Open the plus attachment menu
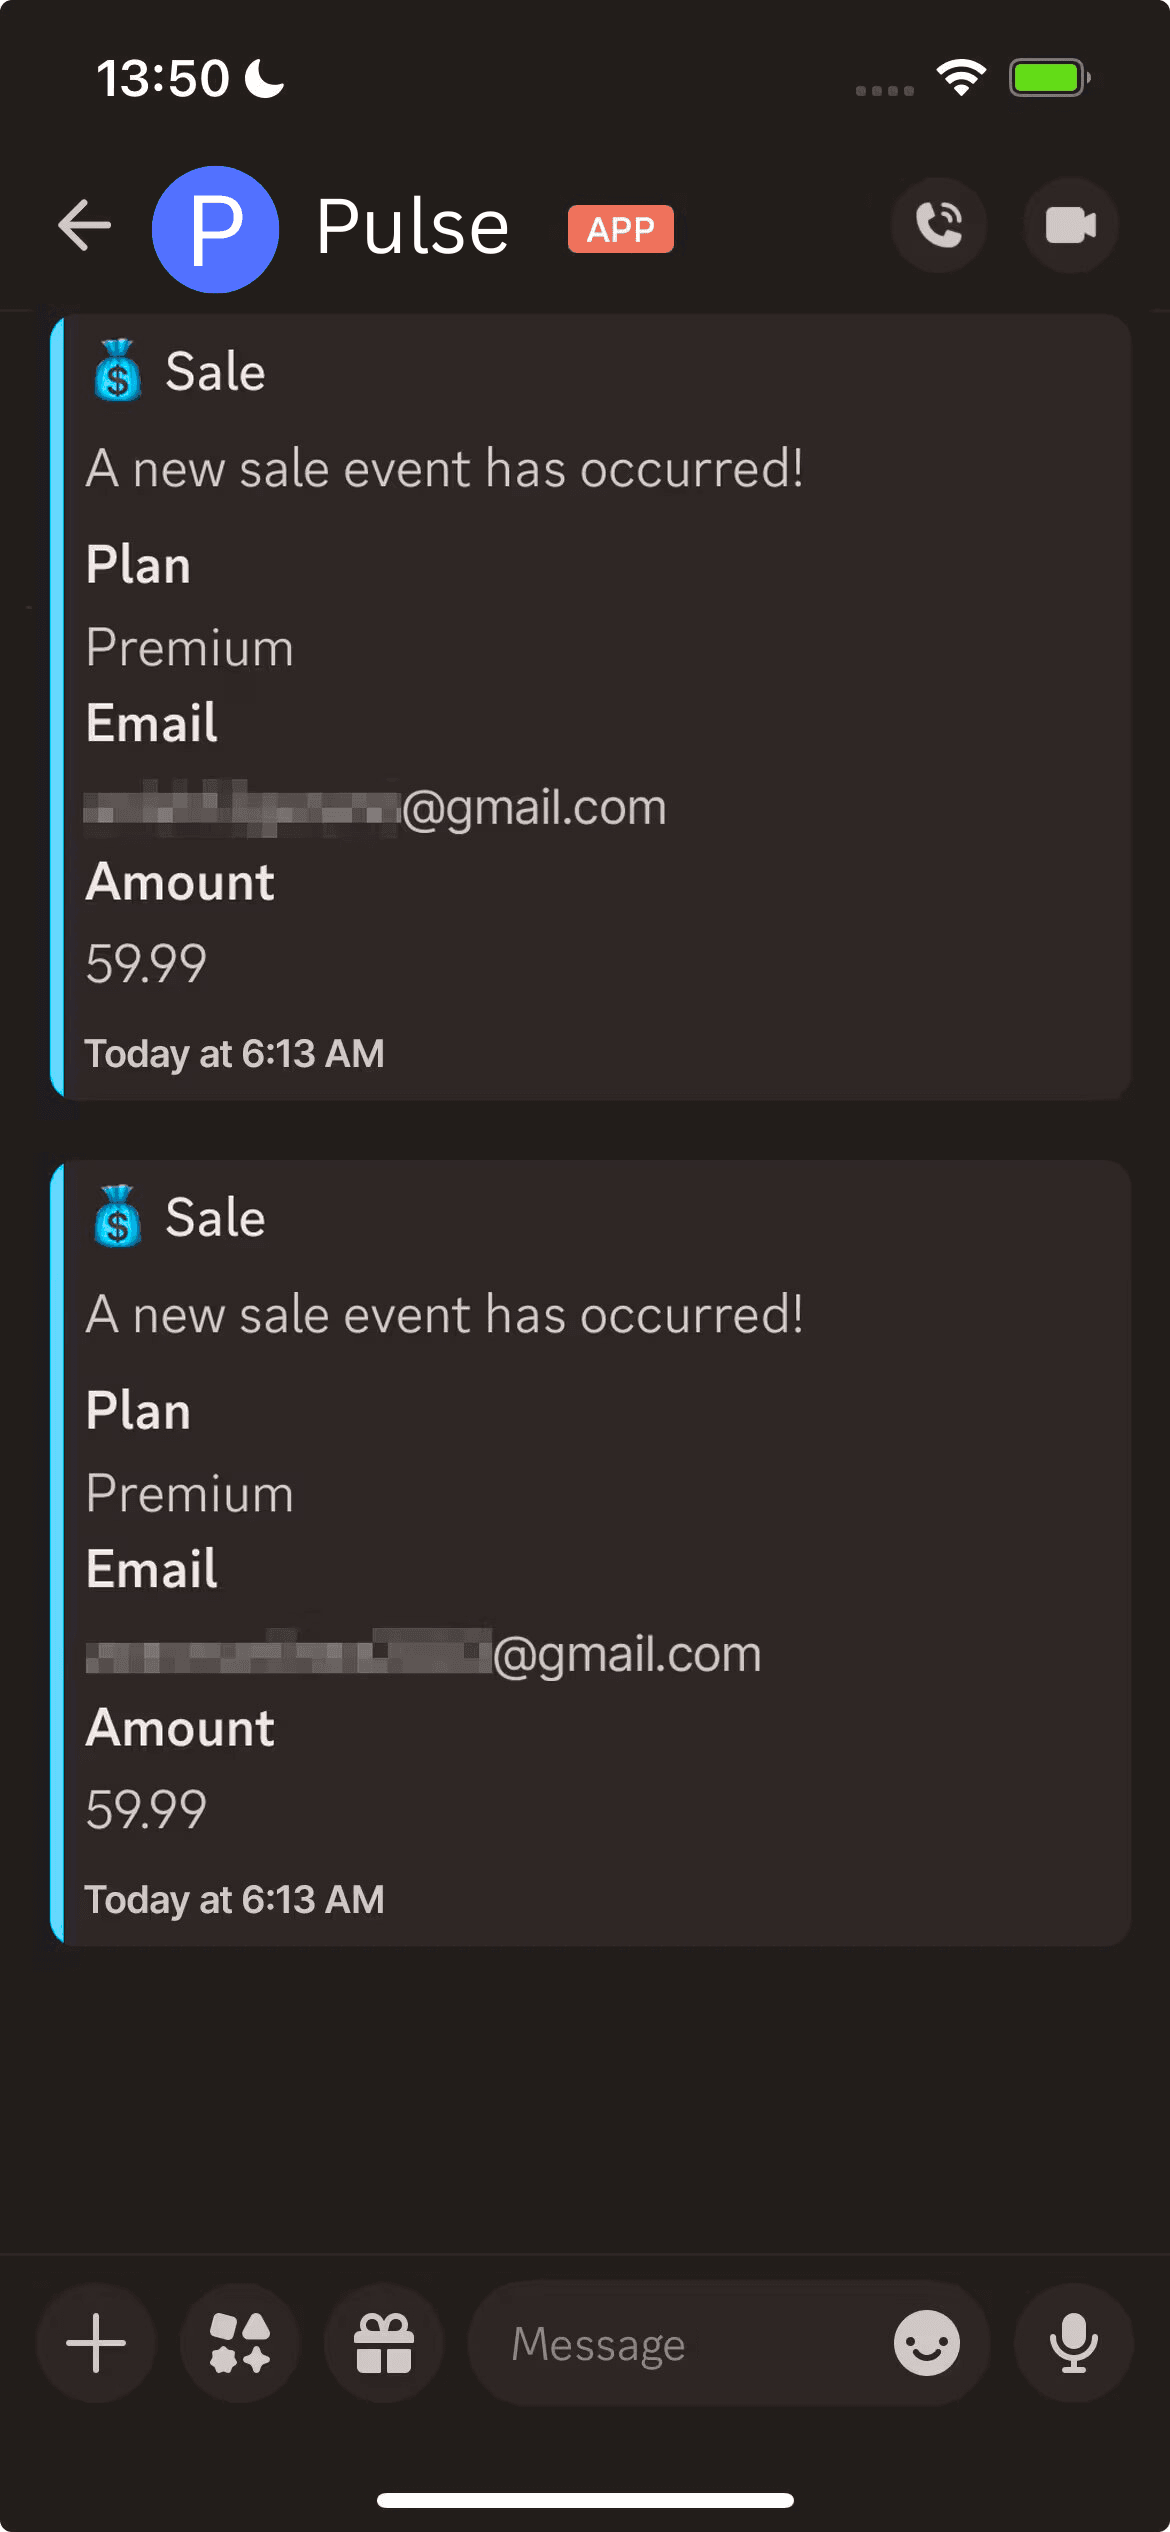 [96, 2343]
